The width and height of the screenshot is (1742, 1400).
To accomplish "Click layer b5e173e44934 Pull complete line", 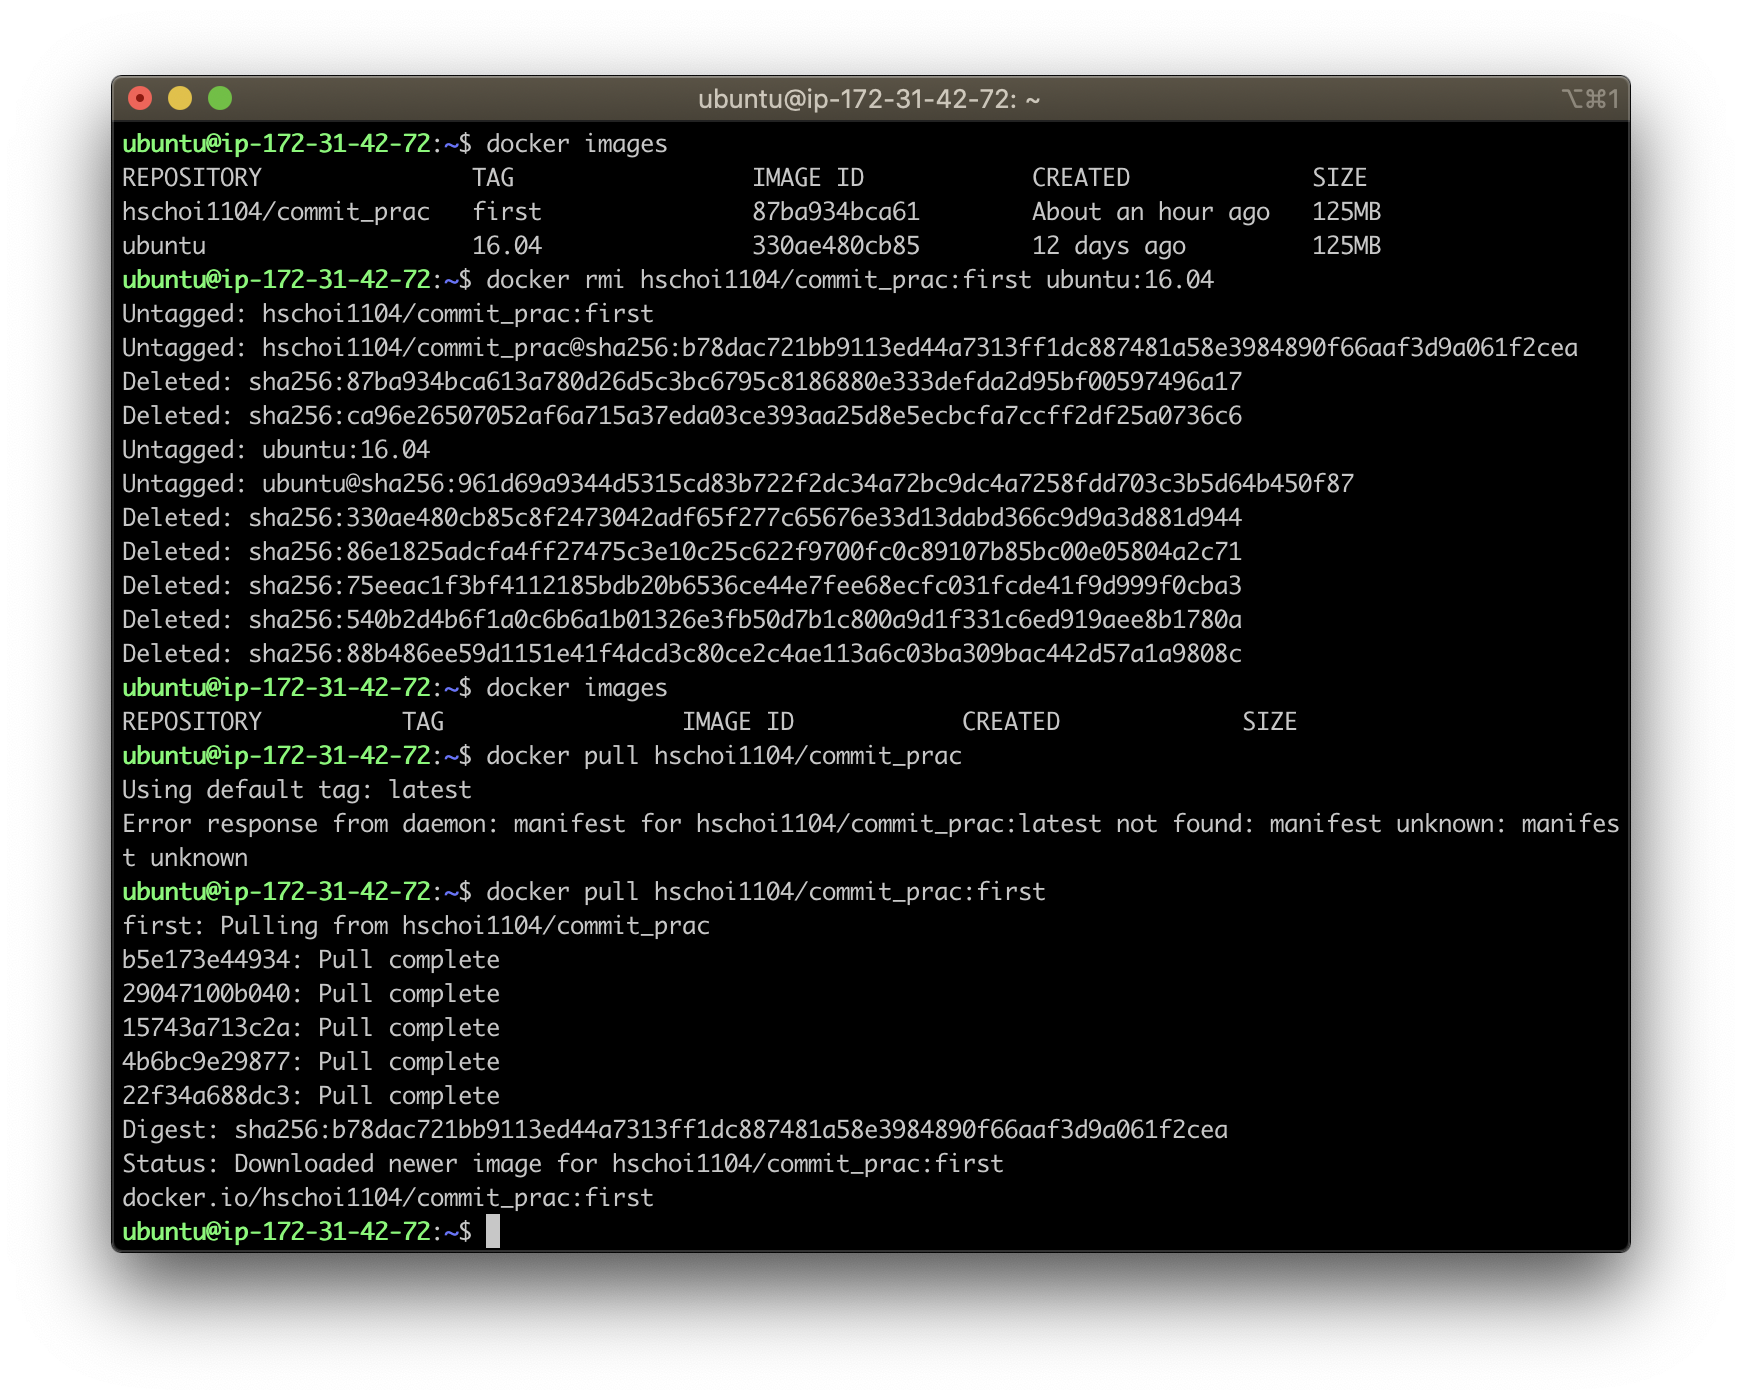I will (311, 960).
